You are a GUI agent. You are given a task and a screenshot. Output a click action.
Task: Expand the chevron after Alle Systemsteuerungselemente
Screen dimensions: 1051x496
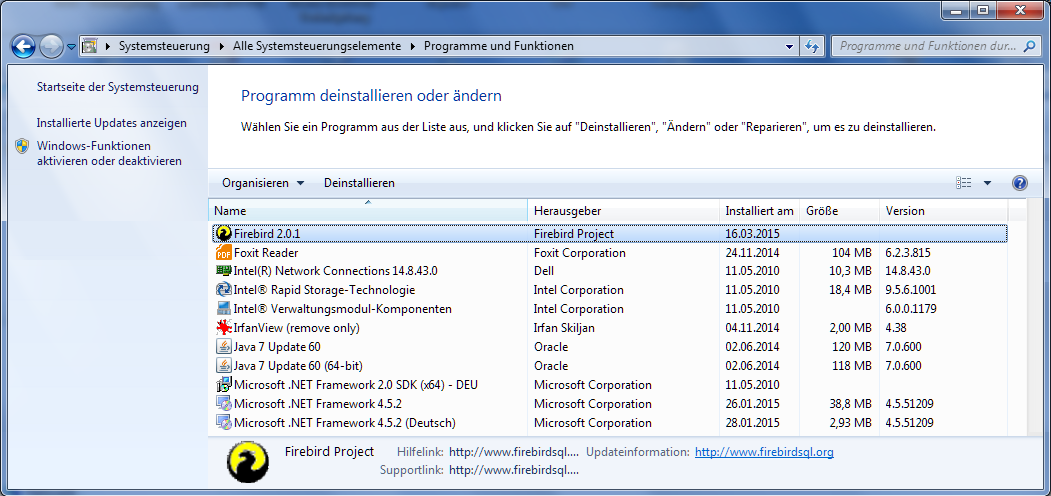(x=414, y=46)
